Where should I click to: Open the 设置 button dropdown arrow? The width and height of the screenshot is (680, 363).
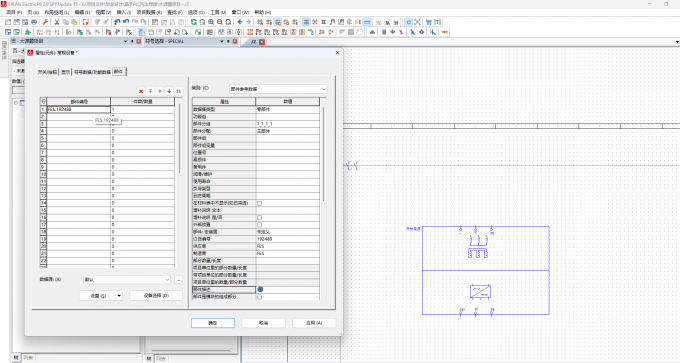pos(119,296)
